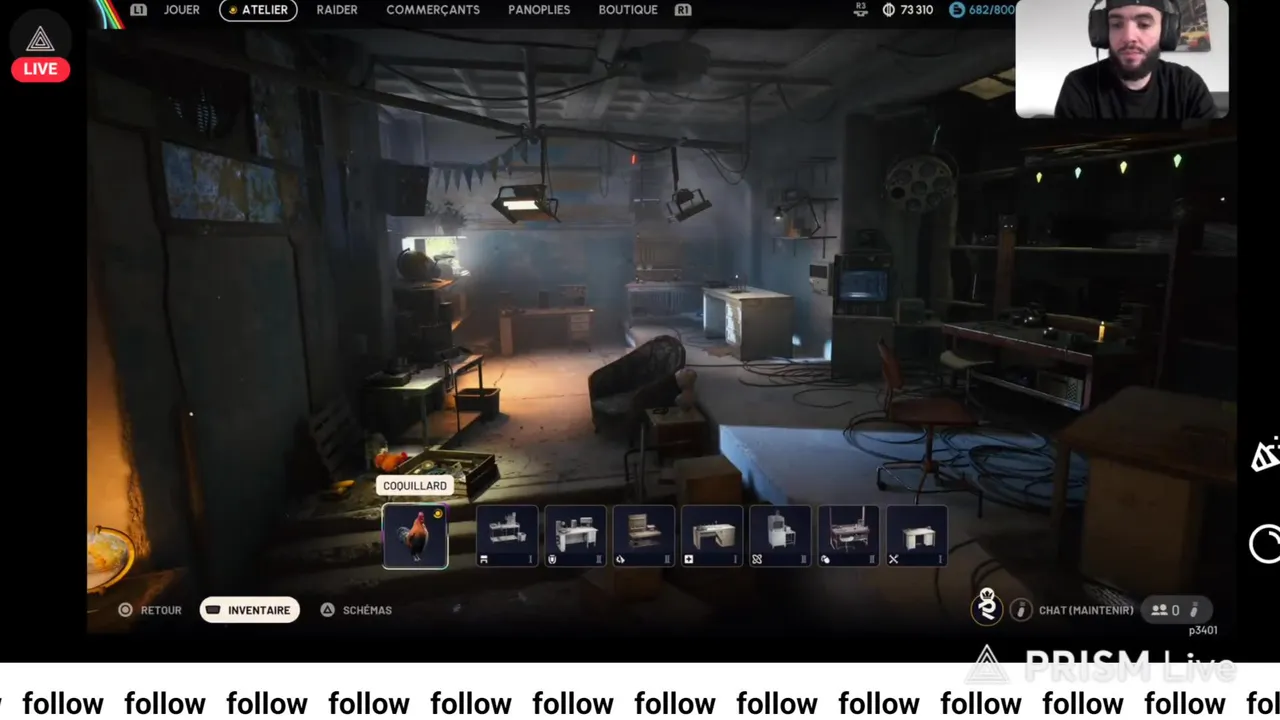Image resolution: width=1280 pixels, height=720 pixels.
Task: Click the player emblem with crown
Action: tap(987, 607)
